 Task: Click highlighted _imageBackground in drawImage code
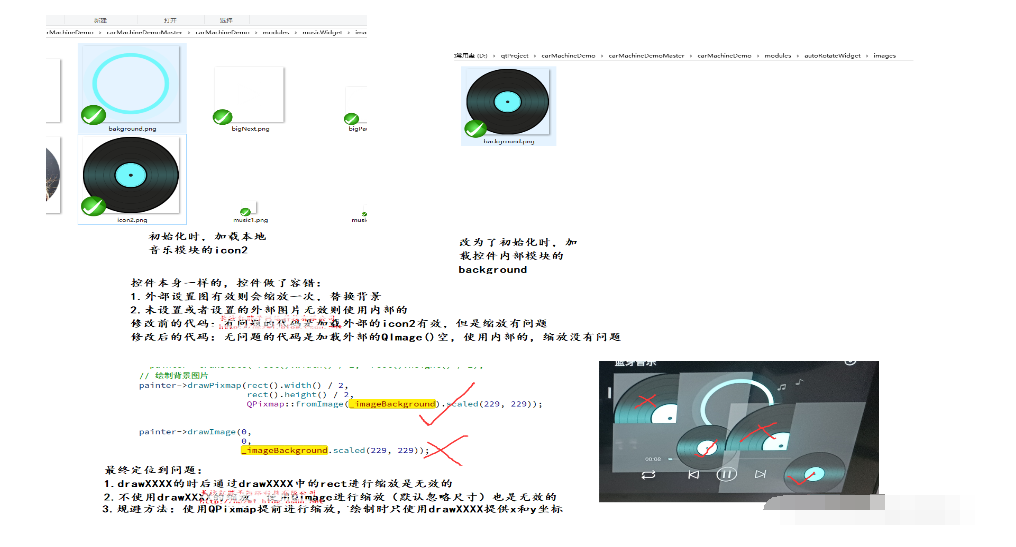[x=284, y=450]
